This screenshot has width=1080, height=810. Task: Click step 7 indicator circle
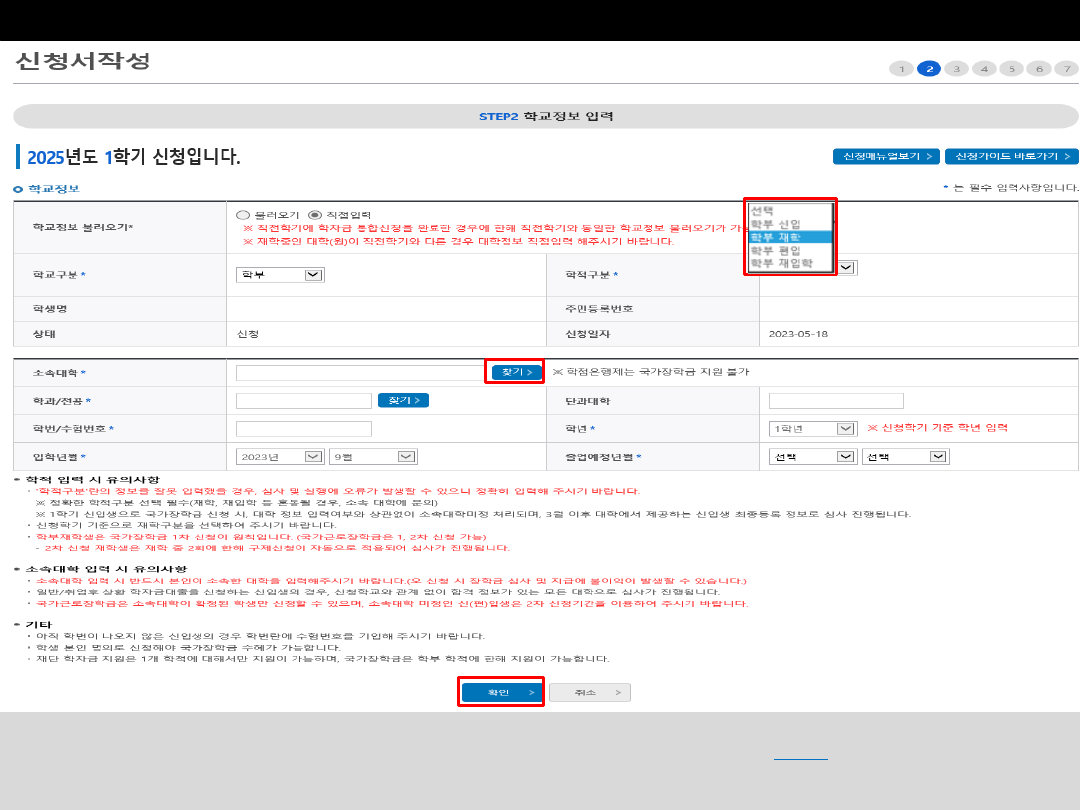(1066, 69)
